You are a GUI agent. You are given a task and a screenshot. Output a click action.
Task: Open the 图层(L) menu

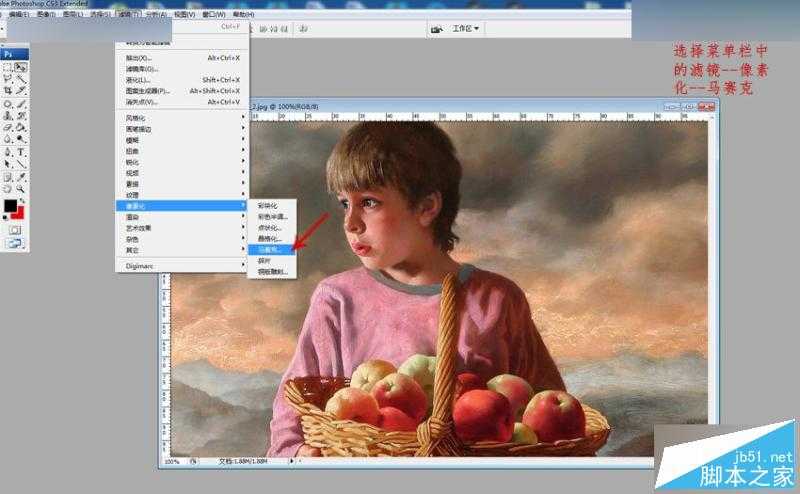pos(72,14)
